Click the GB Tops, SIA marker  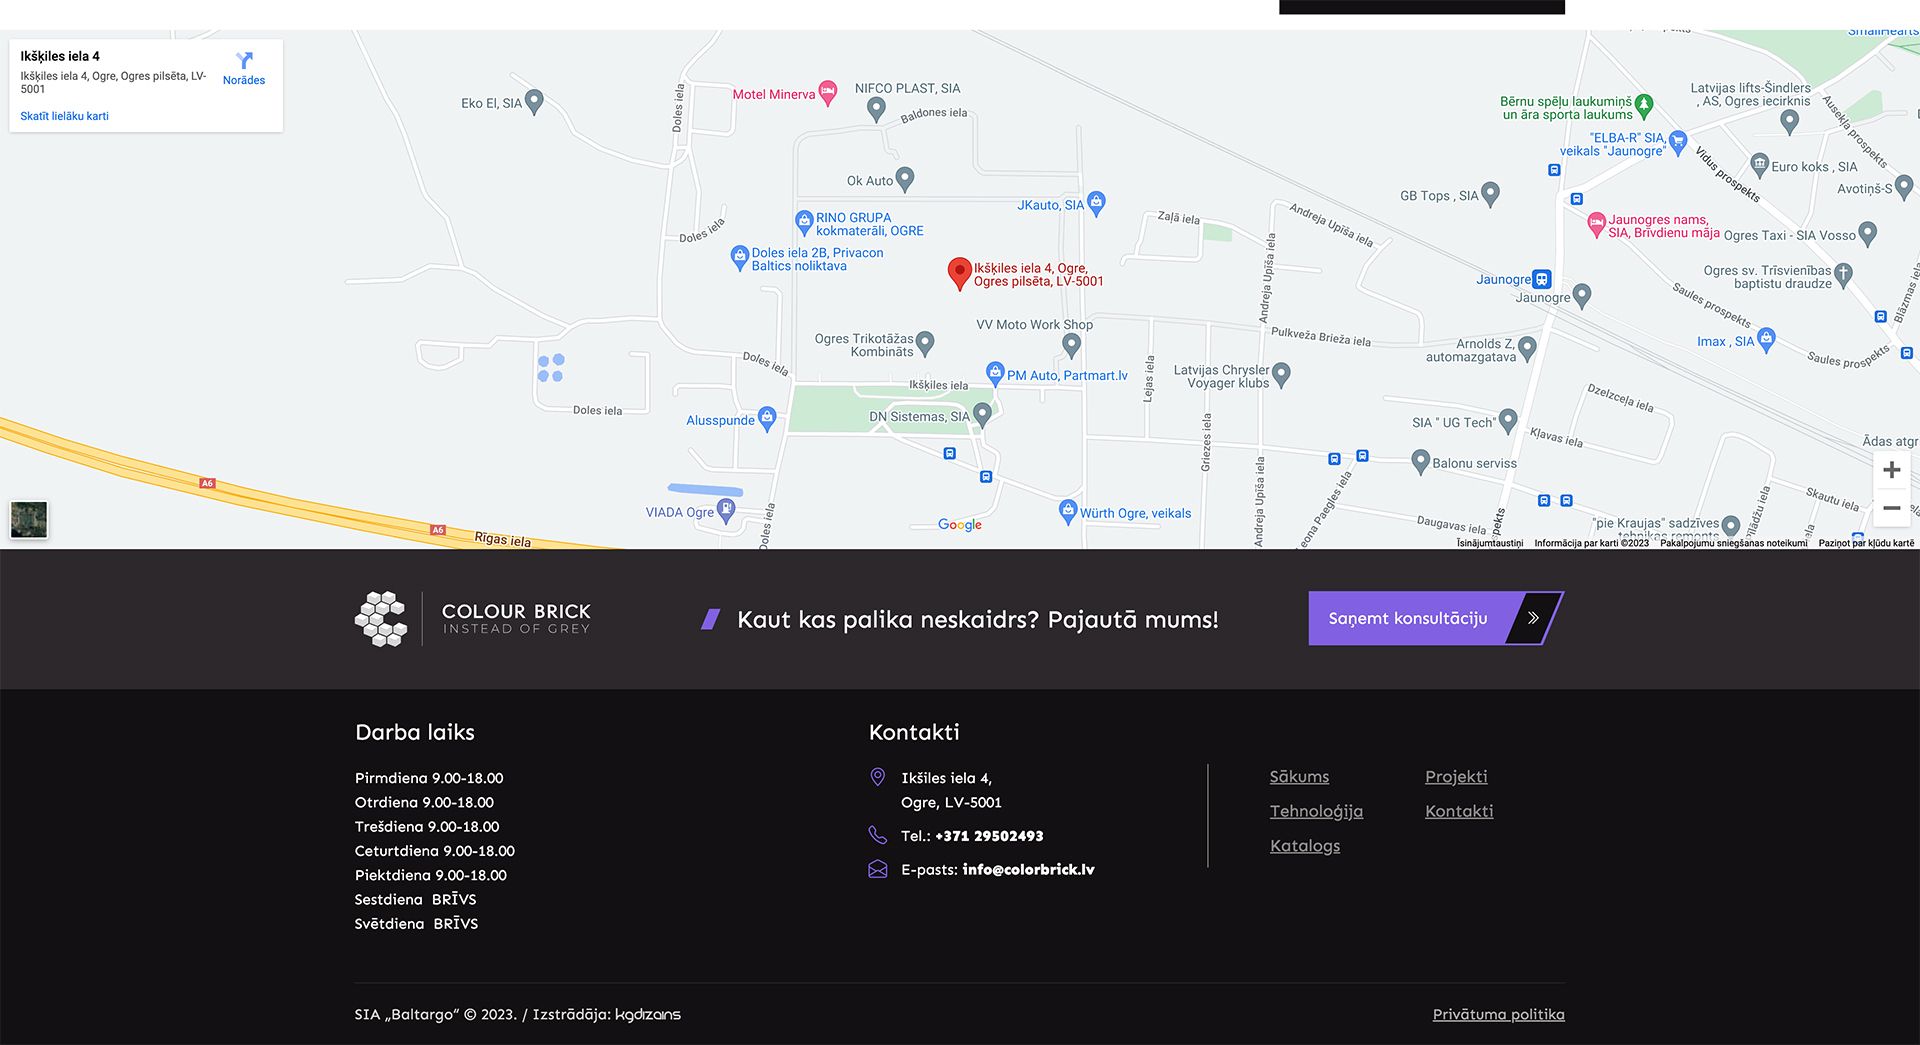1490,193
